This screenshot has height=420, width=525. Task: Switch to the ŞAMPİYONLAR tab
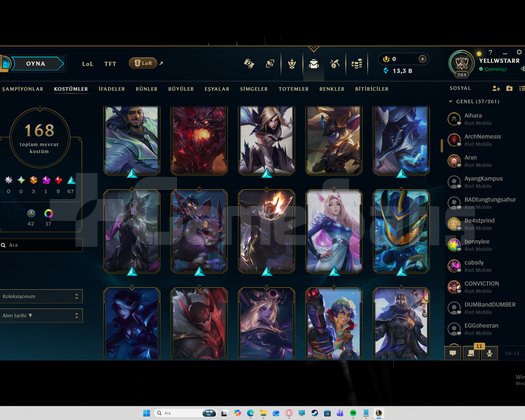click(22, 89)
